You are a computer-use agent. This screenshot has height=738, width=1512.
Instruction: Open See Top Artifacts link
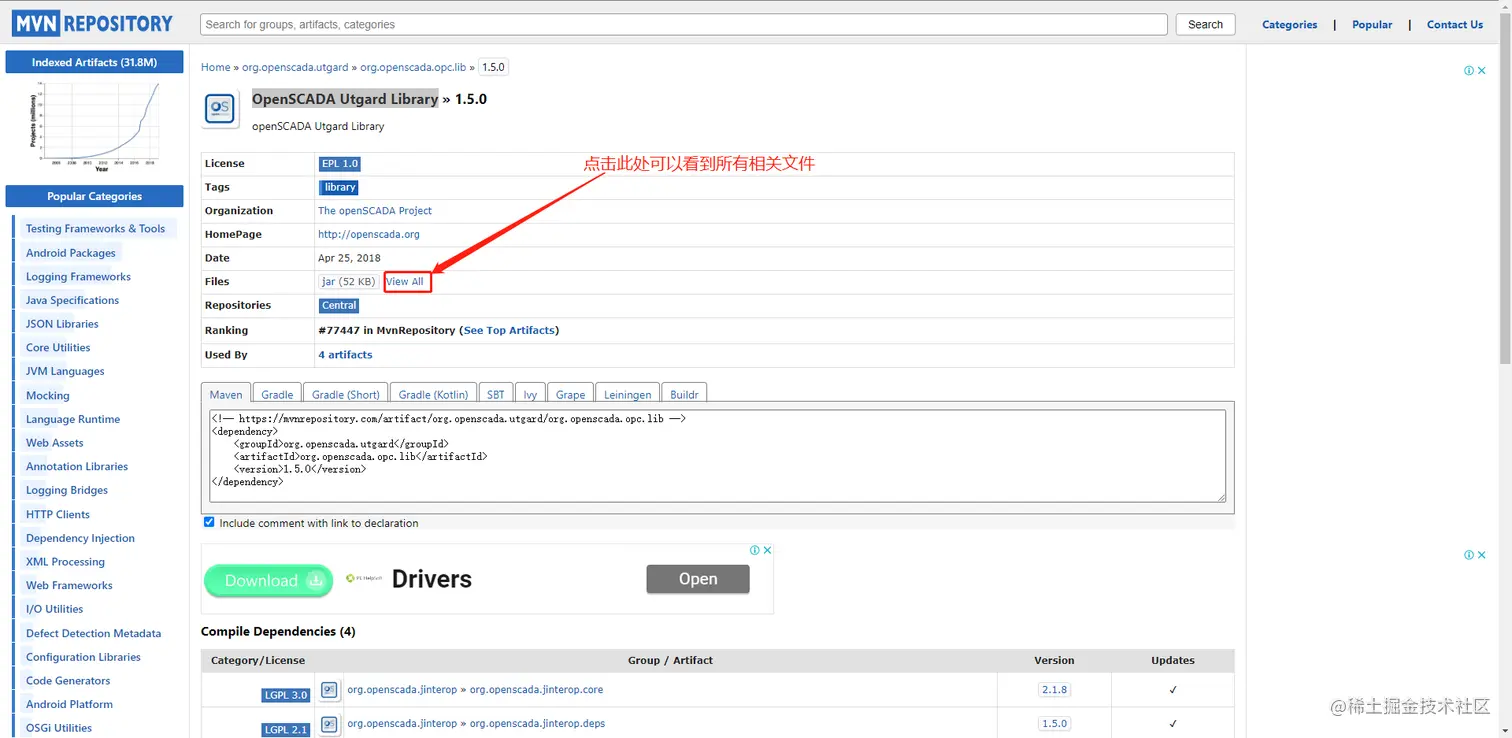coord(509,330)
